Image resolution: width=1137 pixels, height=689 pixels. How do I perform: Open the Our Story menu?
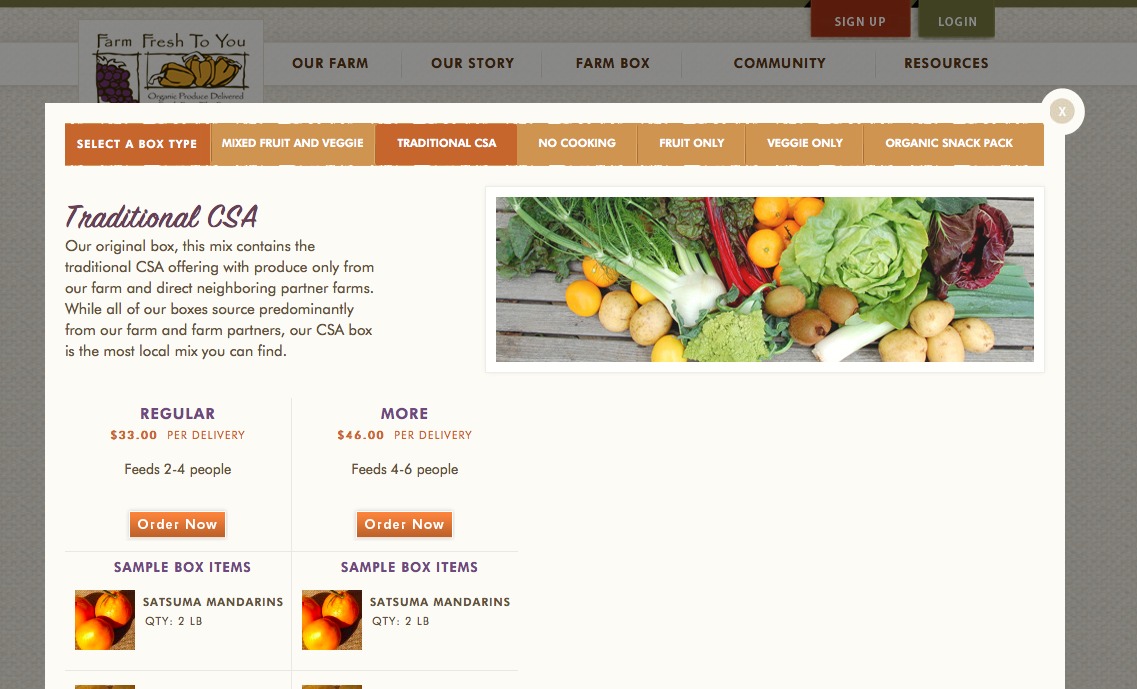point(472,63)
